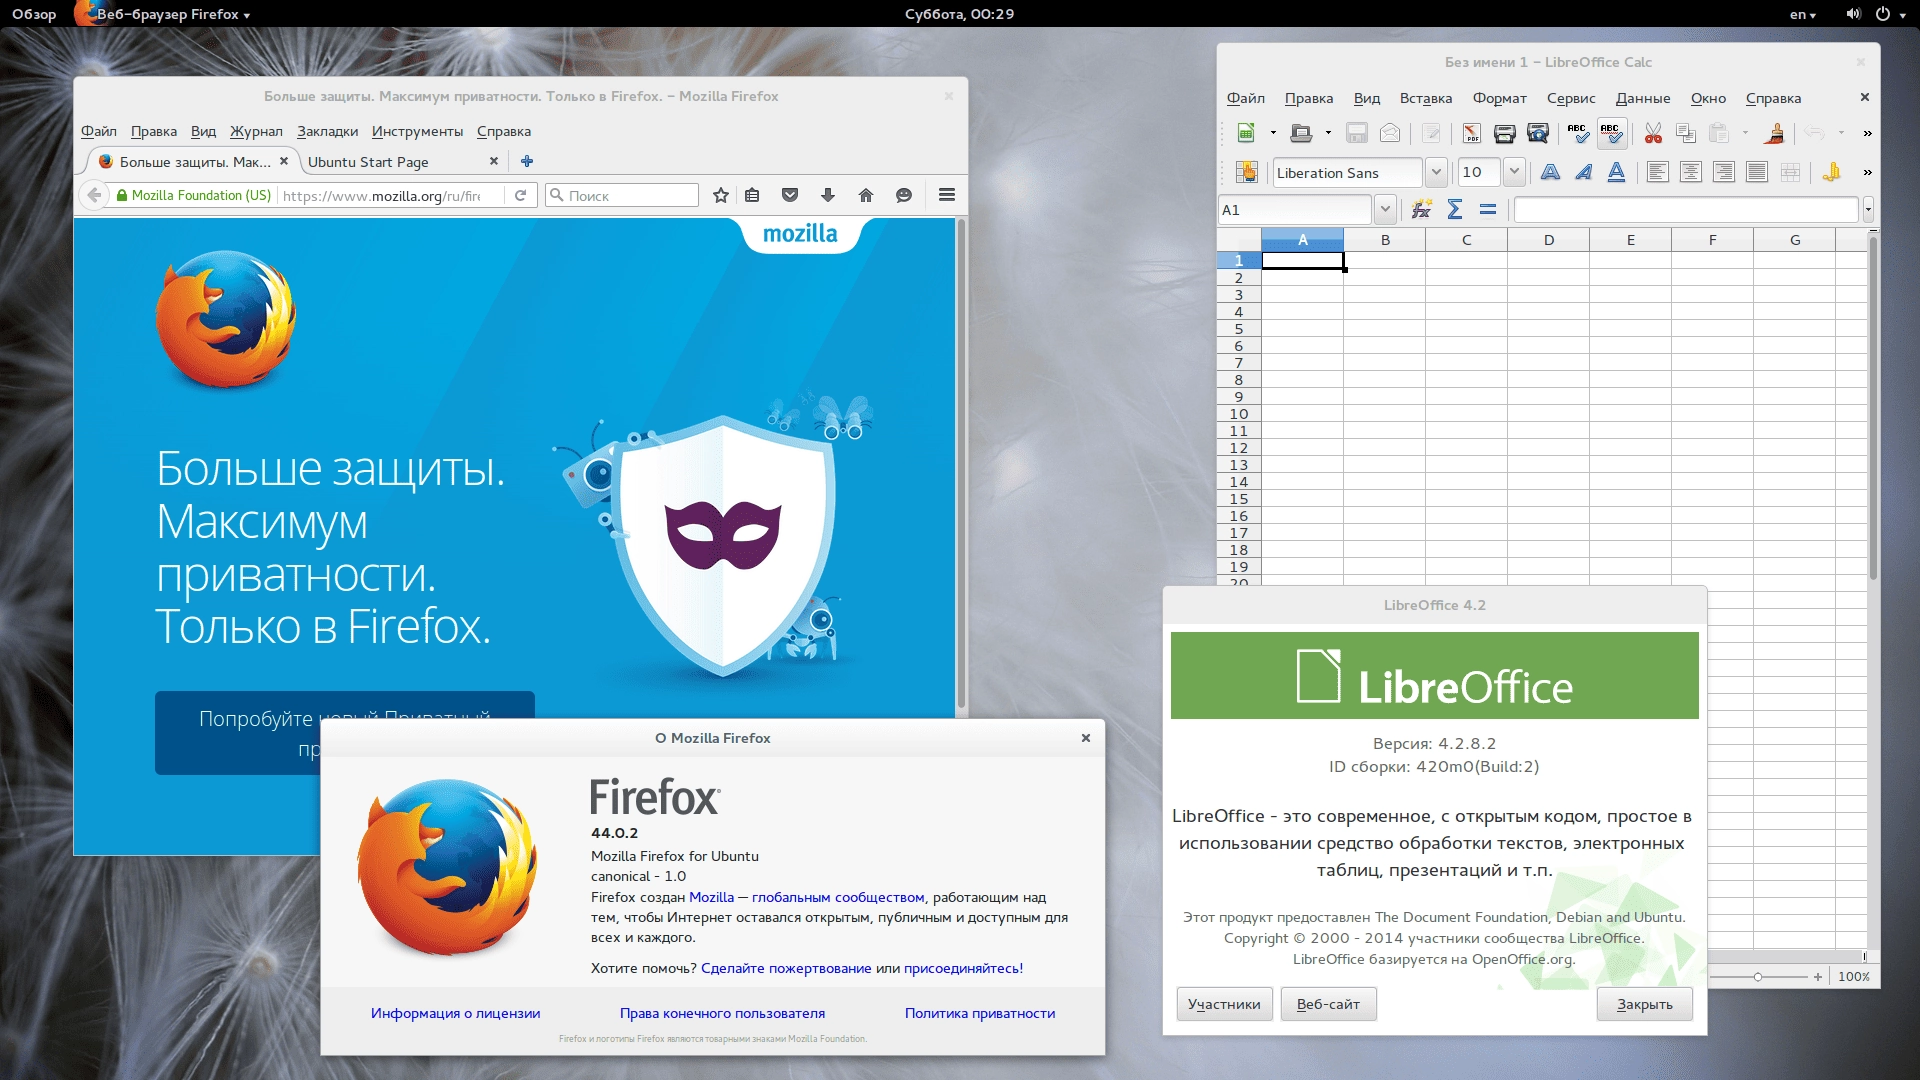This screenshot has width=1920, height=1080.
Task: Click the Calc zoom slider handle
Action: (x=1757, y=976)
